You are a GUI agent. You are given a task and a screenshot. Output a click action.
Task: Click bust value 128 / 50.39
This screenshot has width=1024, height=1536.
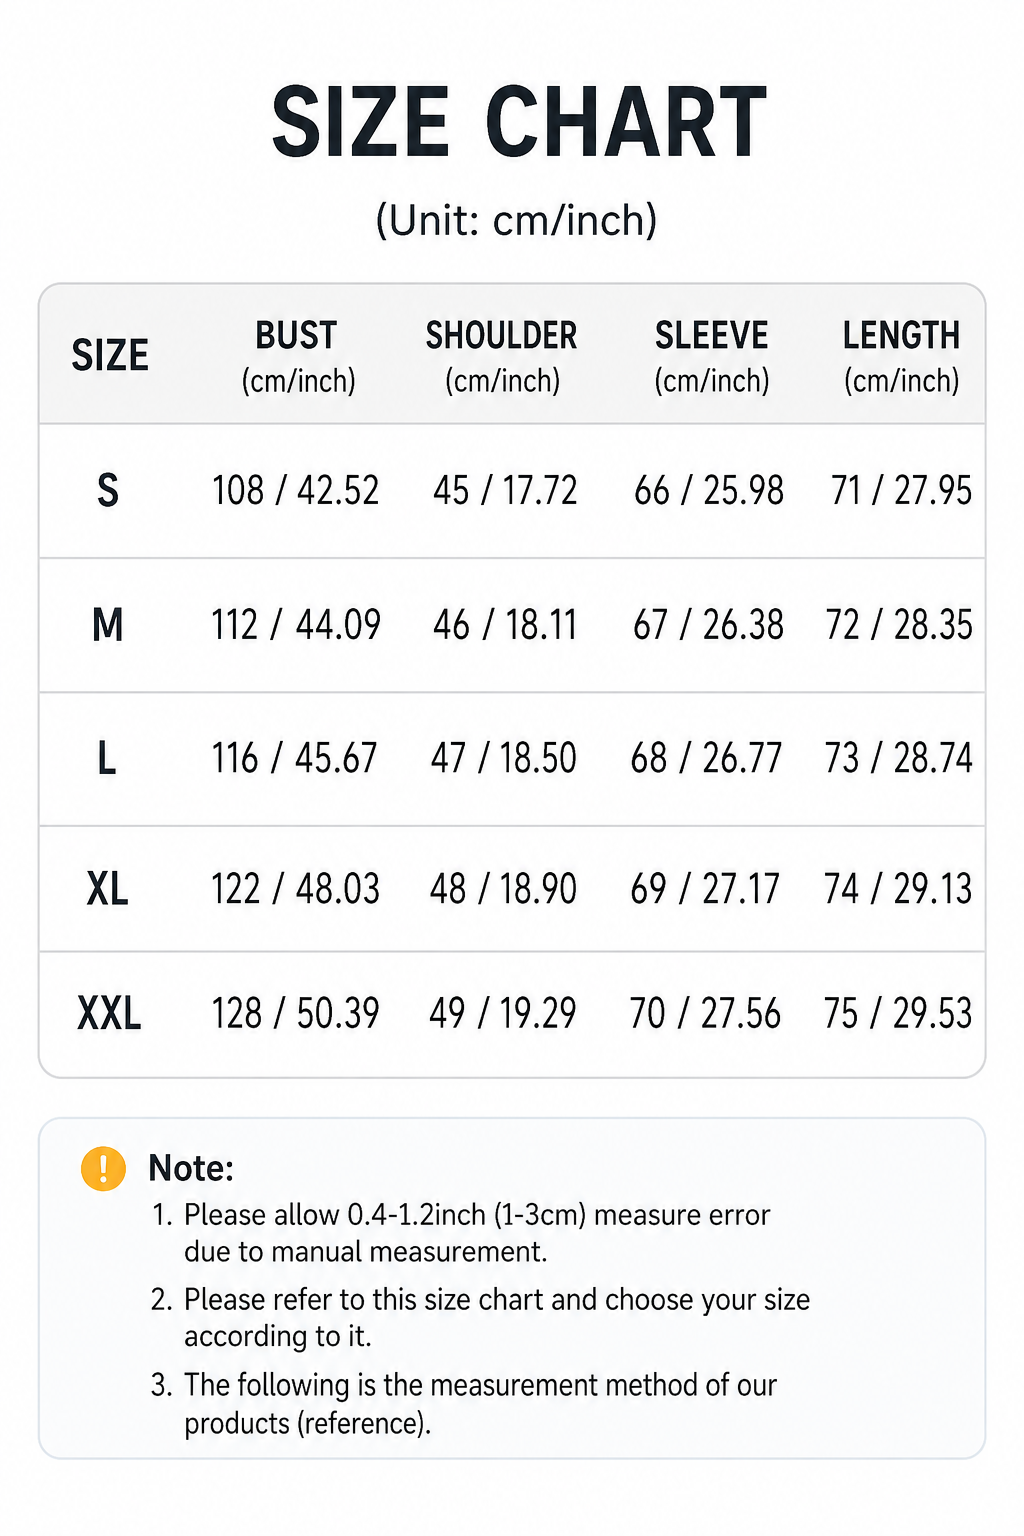pyautogui.click(x=296, y=1014)
